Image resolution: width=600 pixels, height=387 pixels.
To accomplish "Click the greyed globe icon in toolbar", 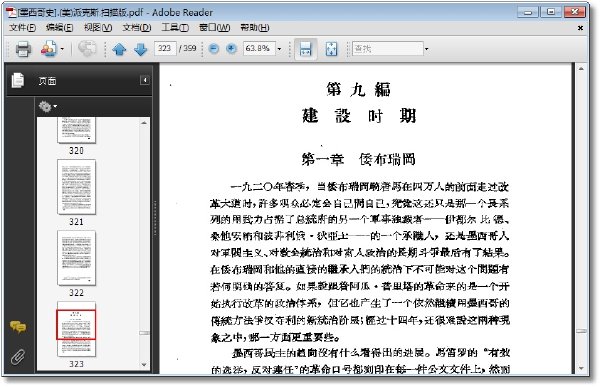I will 87,49.
